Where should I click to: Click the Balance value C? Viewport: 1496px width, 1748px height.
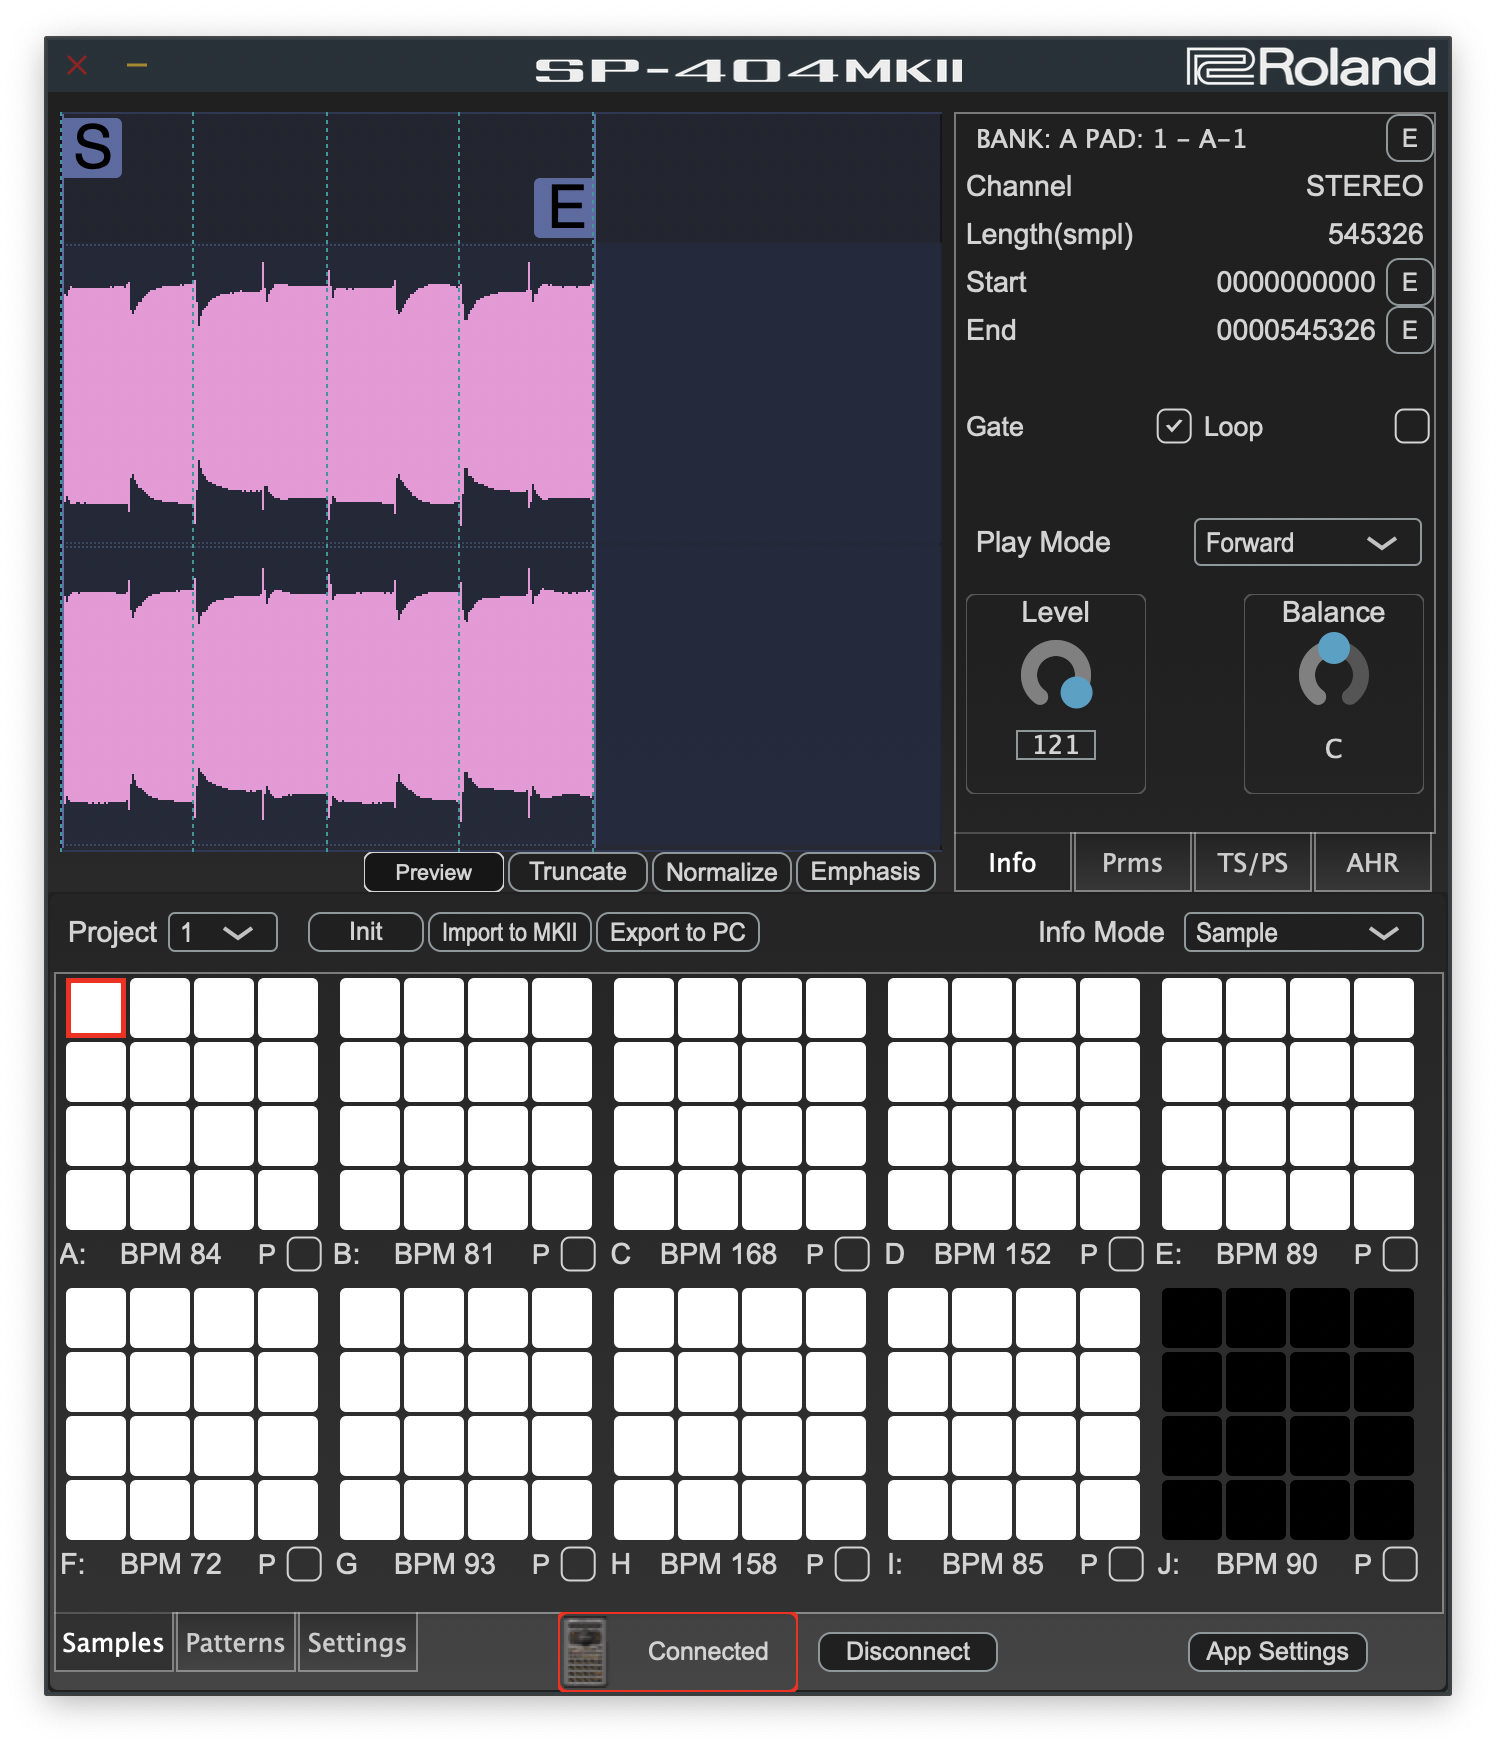point(1333,748)
